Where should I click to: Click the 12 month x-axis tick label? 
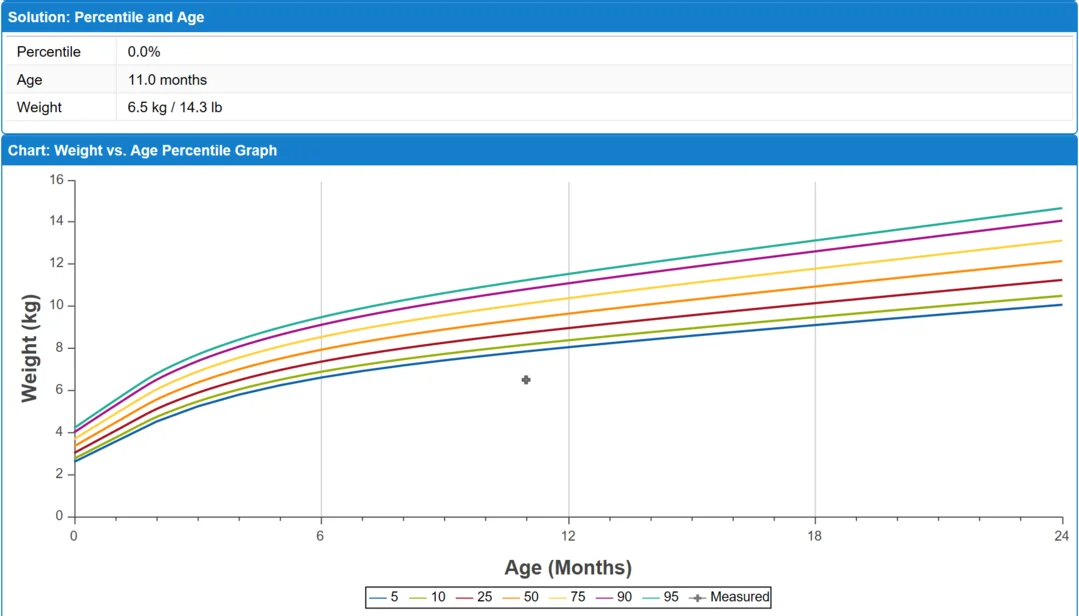568,536
